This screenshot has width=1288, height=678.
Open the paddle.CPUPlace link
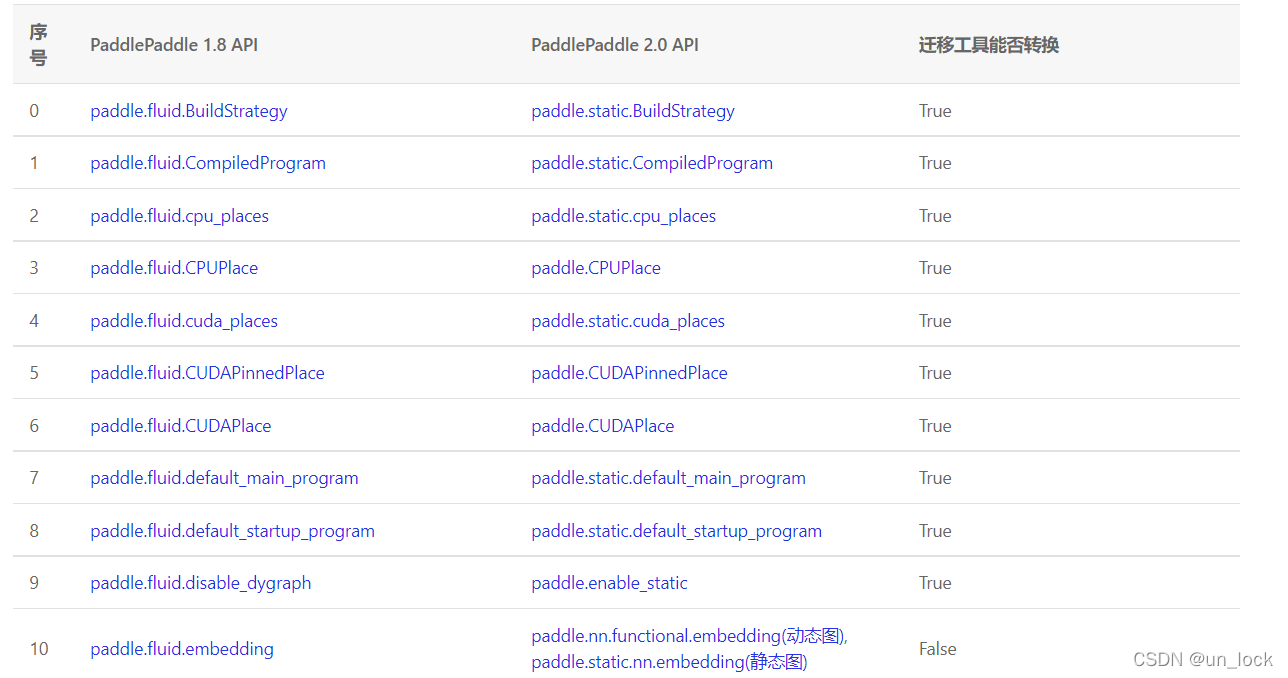596,268
